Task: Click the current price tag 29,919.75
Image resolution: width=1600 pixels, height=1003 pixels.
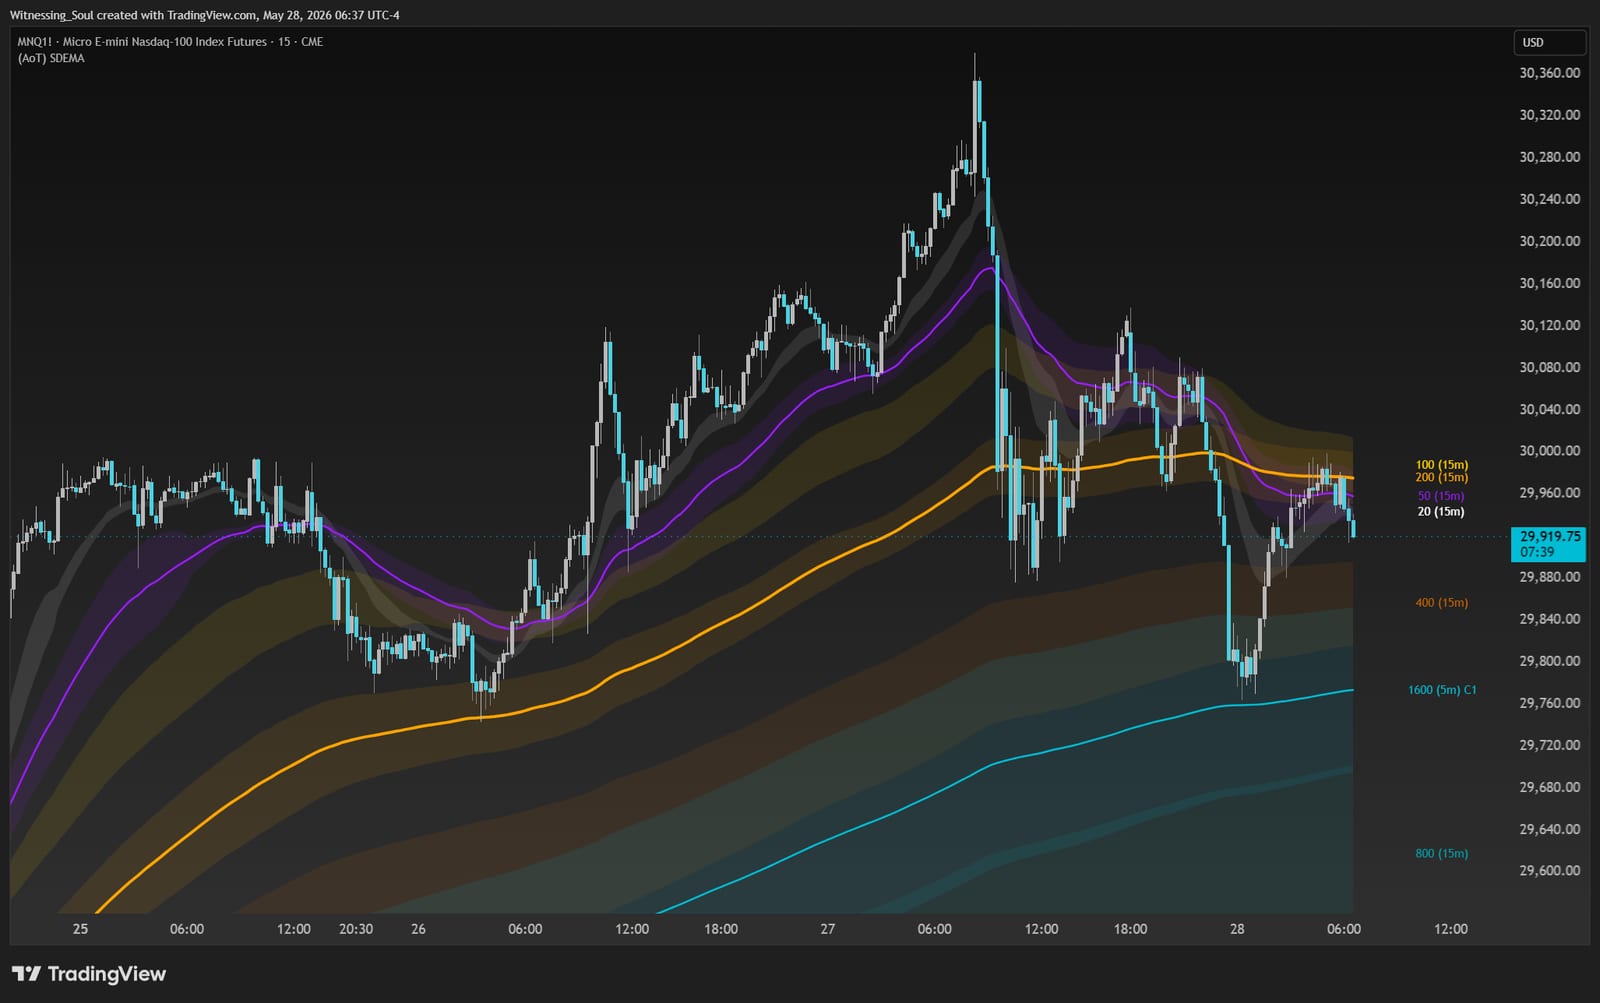Action: (x=1548, y=544)
